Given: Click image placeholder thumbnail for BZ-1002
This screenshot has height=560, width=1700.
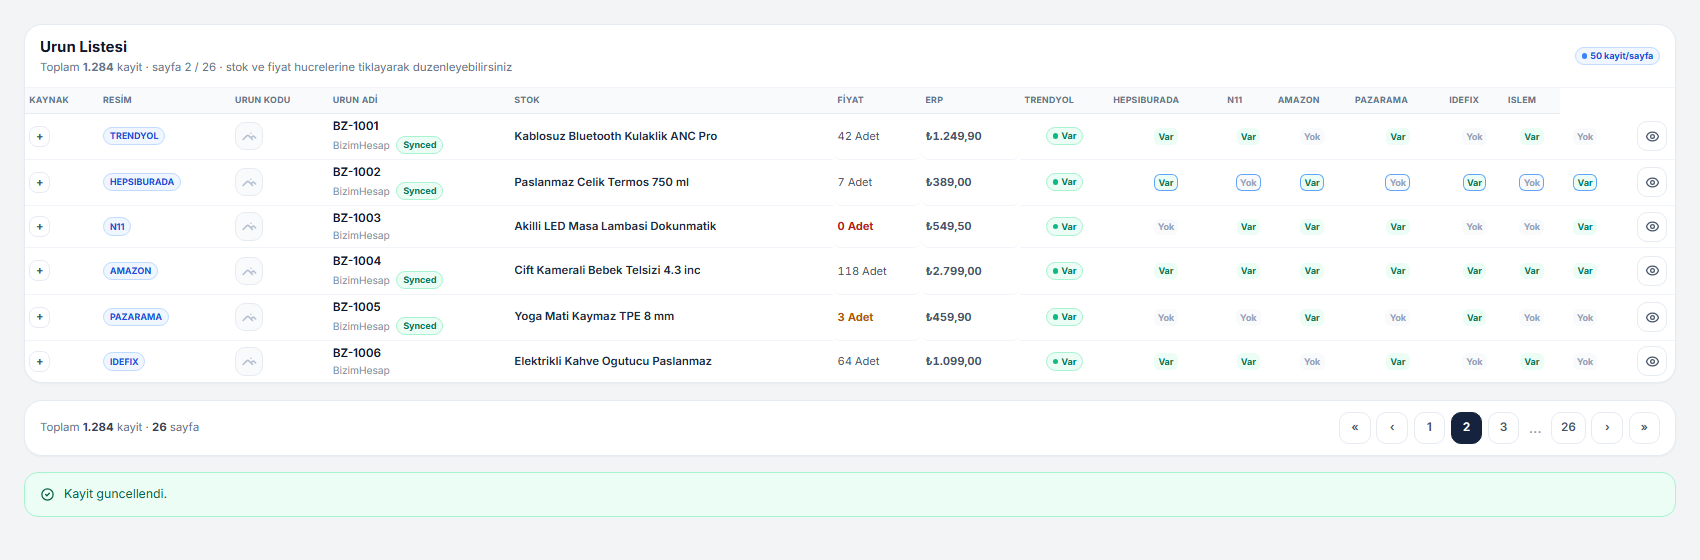Looking at the screenshot, I should pyautogui.click(x=249, y=182).
